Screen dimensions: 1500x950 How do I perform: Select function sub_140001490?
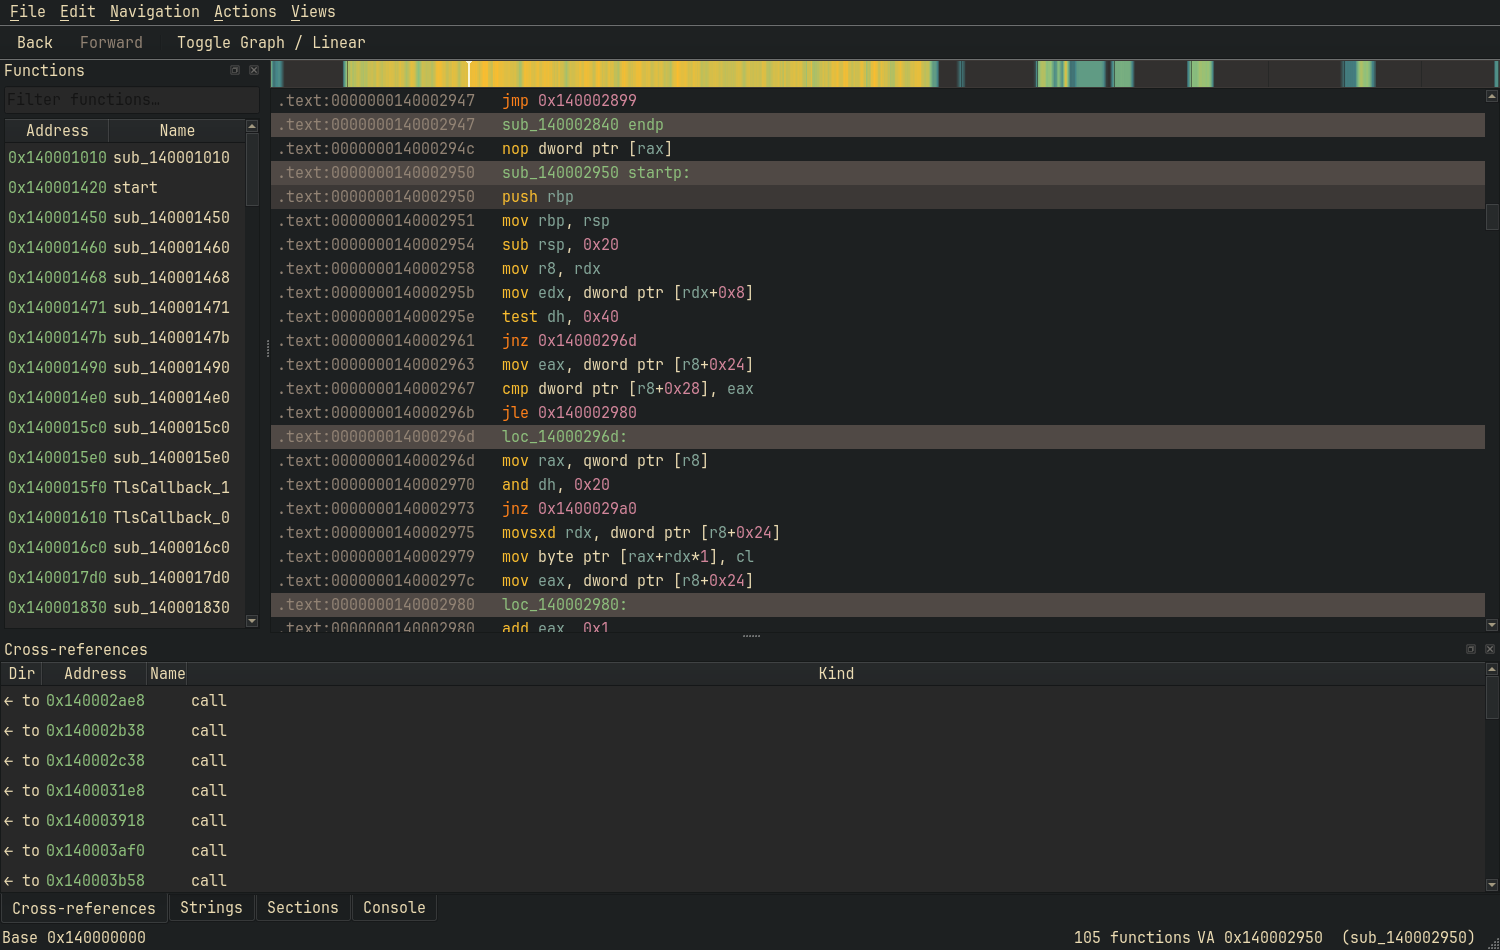(125, 368)
